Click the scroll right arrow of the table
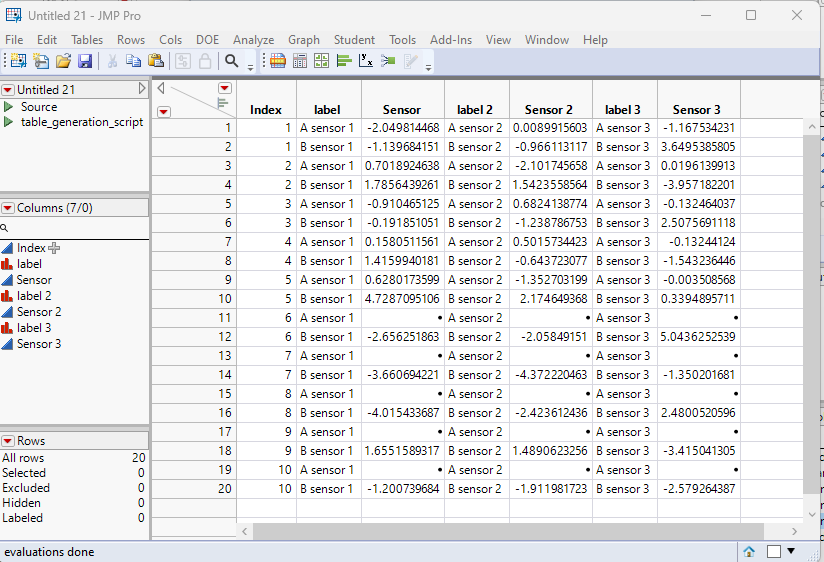Viewport: 824px width, 562px height. [795, 532]
